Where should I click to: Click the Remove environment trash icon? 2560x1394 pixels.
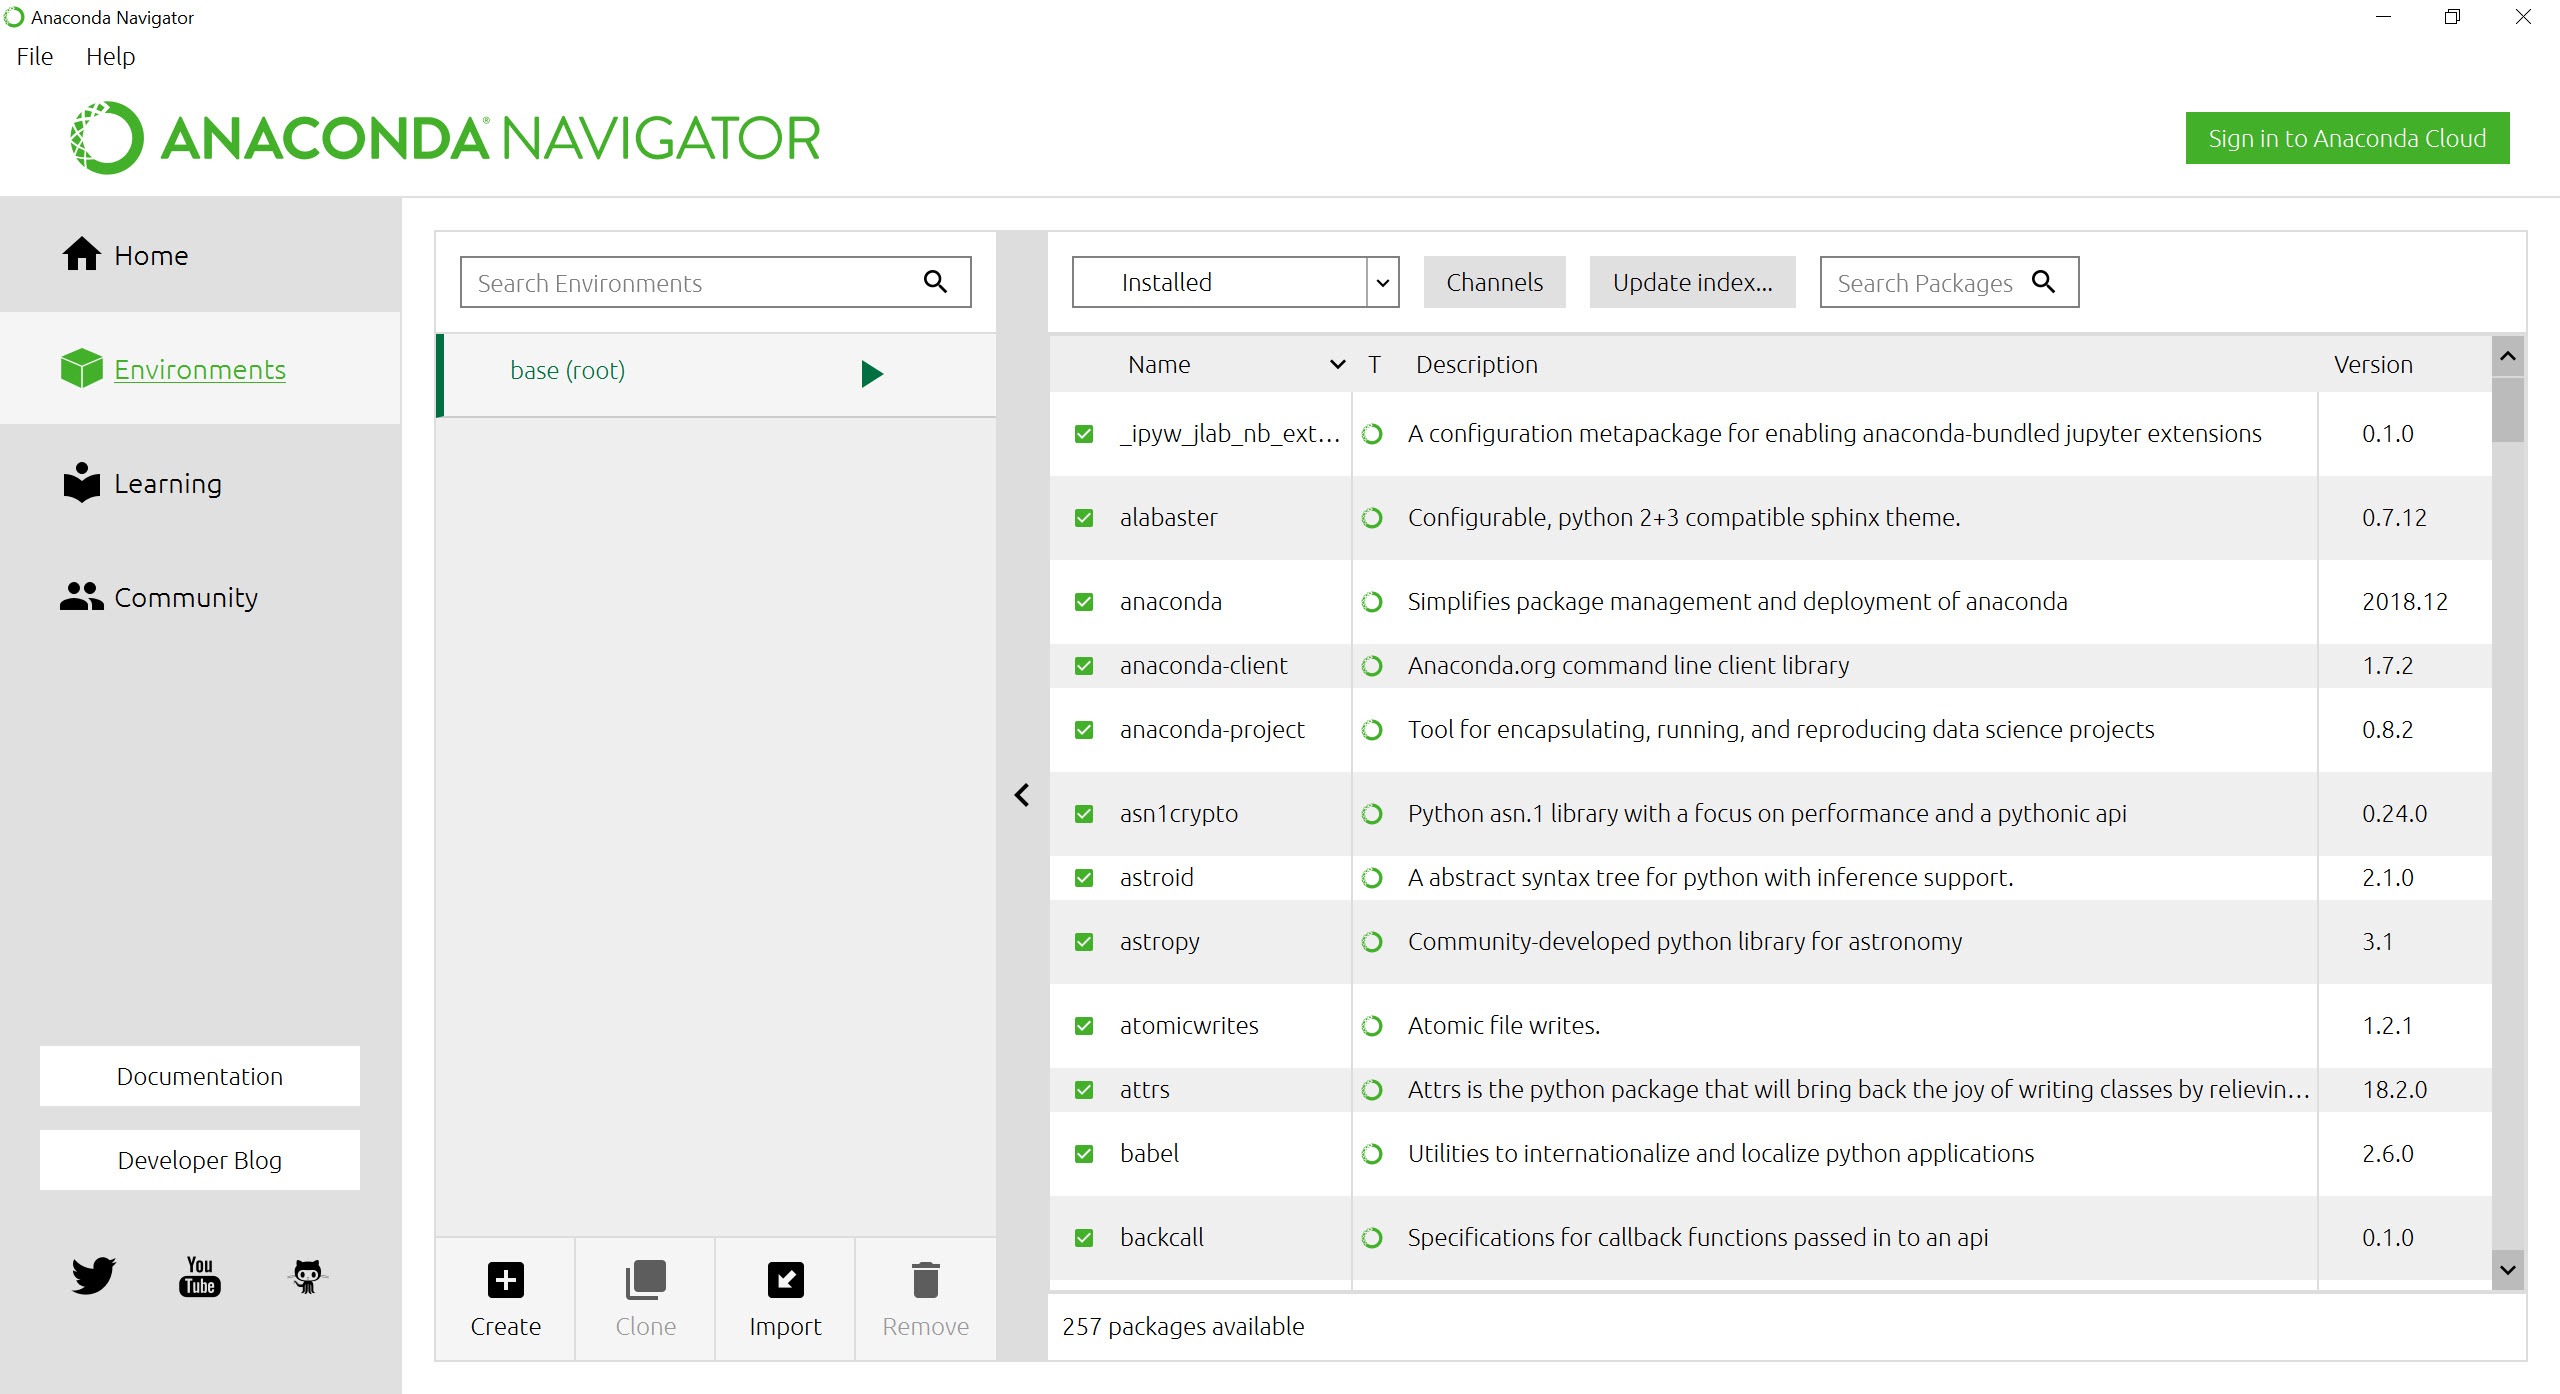[926, 1280]
